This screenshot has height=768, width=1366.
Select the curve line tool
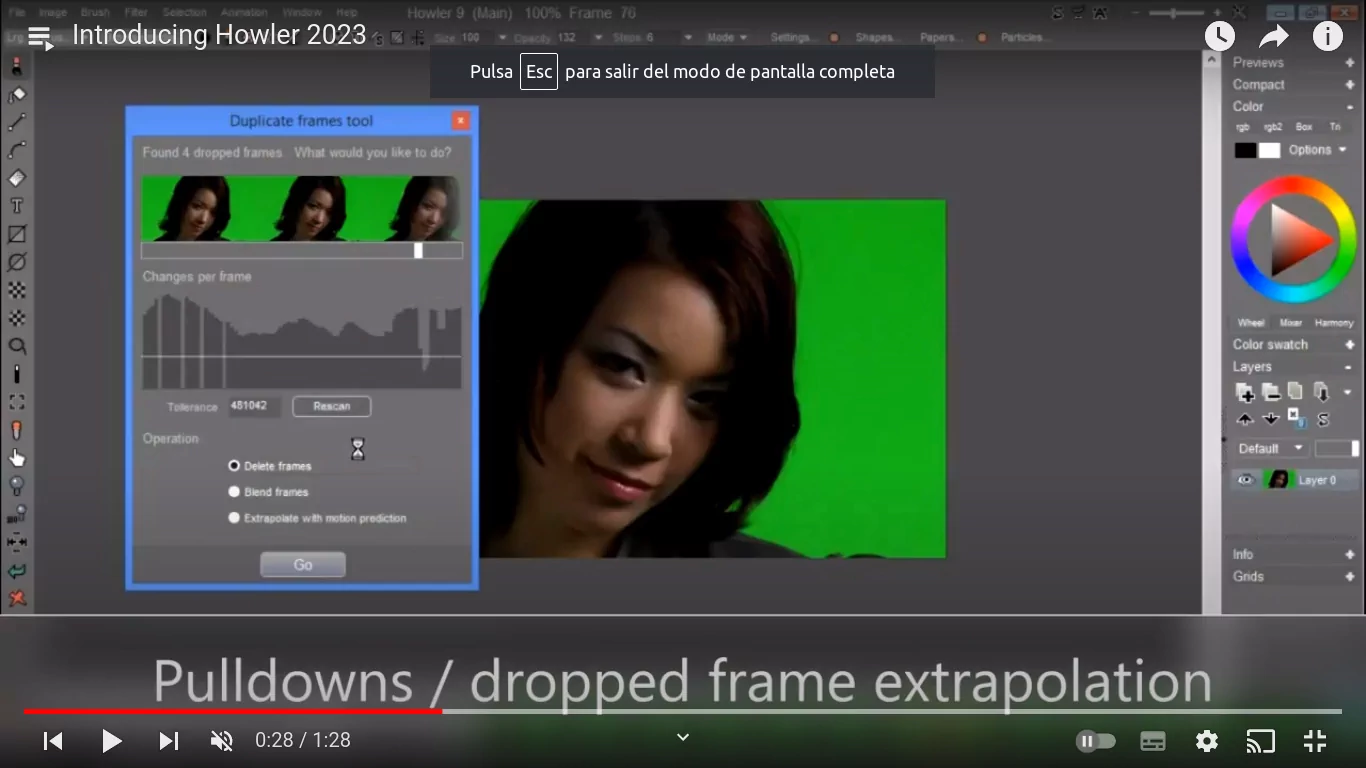(17, 150)
